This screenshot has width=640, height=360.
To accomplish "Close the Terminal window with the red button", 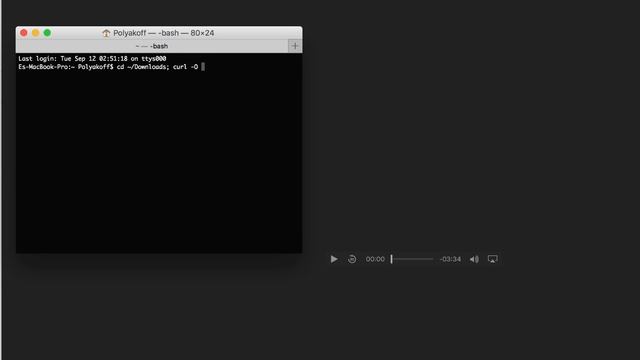I will pyautogui.click(x=24, y=33).
